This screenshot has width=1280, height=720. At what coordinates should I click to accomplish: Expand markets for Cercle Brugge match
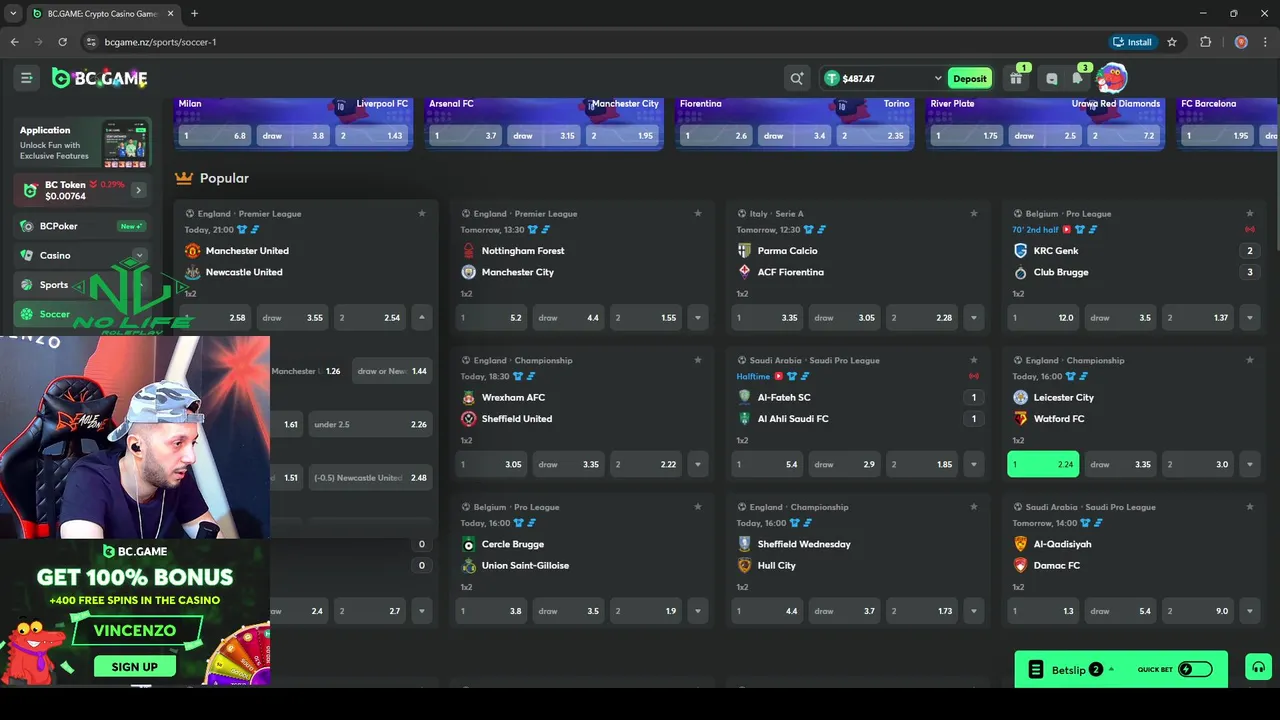698,611
